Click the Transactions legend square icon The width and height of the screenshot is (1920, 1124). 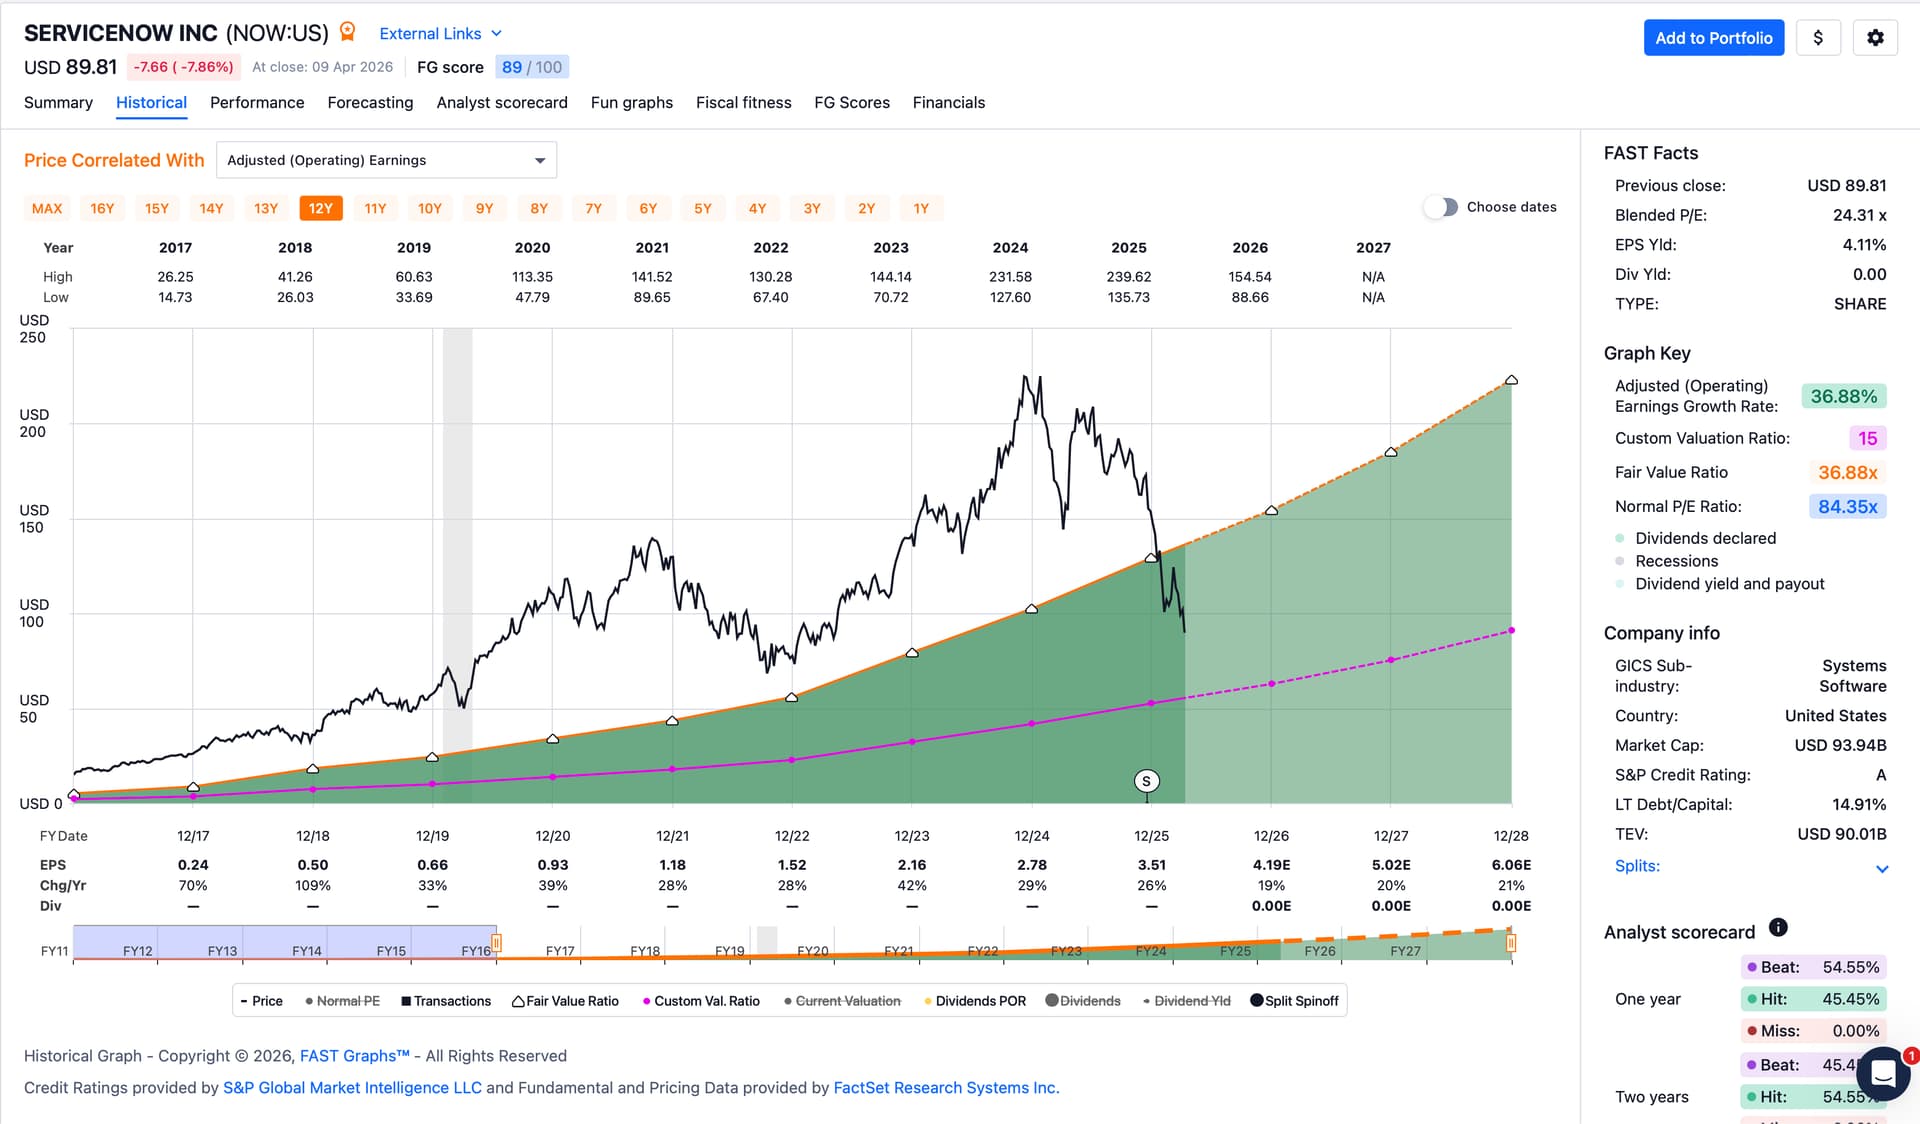point(406,1001)
